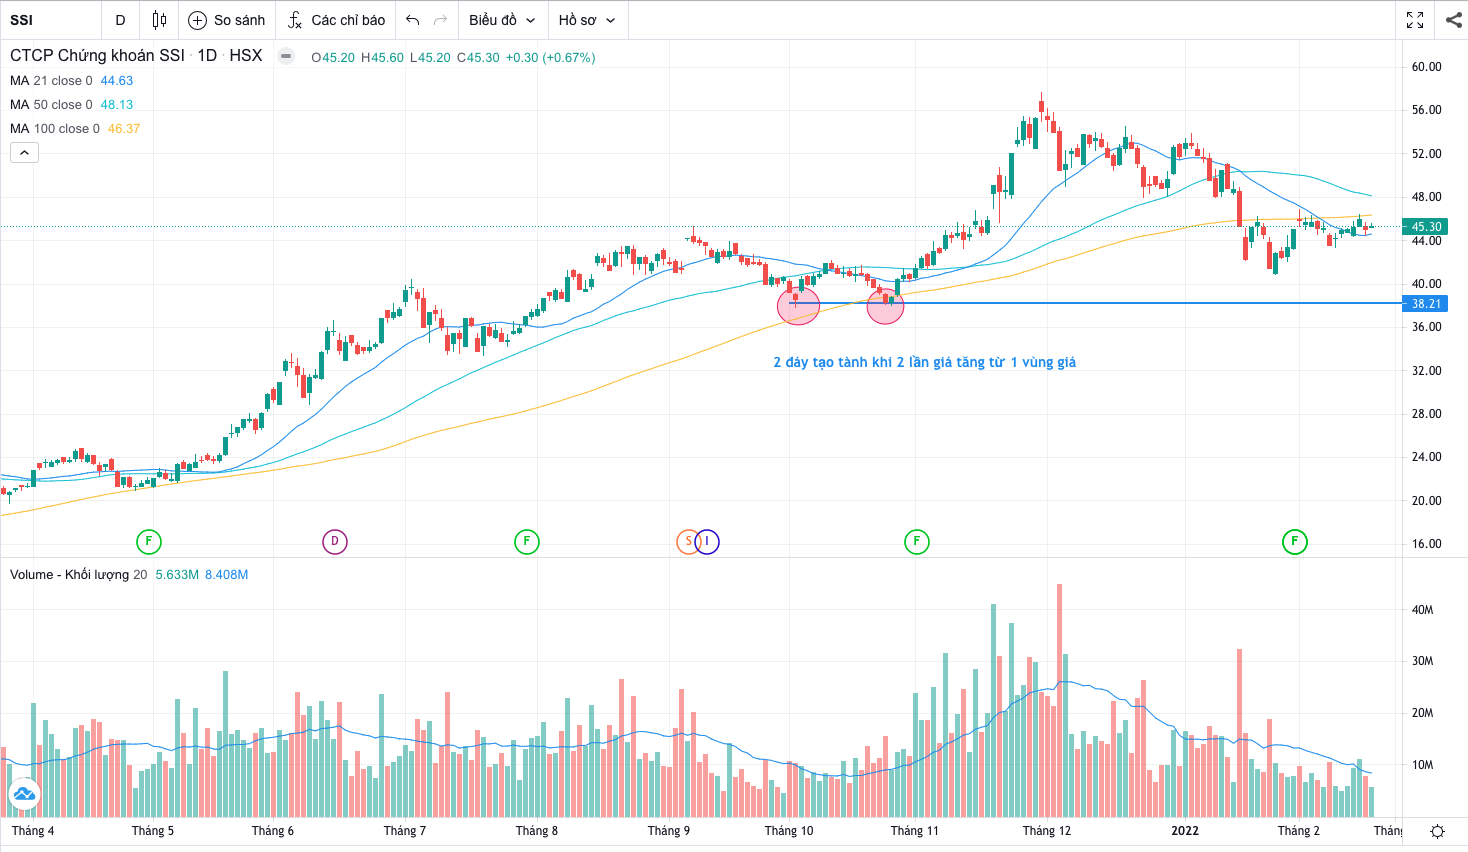Click the 60.00 price scale label

[x=1426, y=67]
